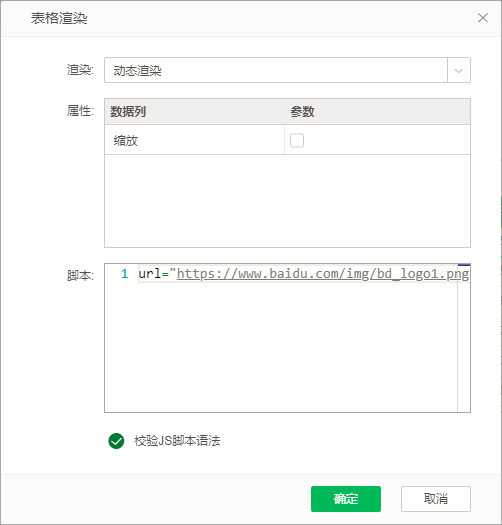Screen dimensions: 502x525
Task: Select the 缩放 property row
Action: point(287,140)
